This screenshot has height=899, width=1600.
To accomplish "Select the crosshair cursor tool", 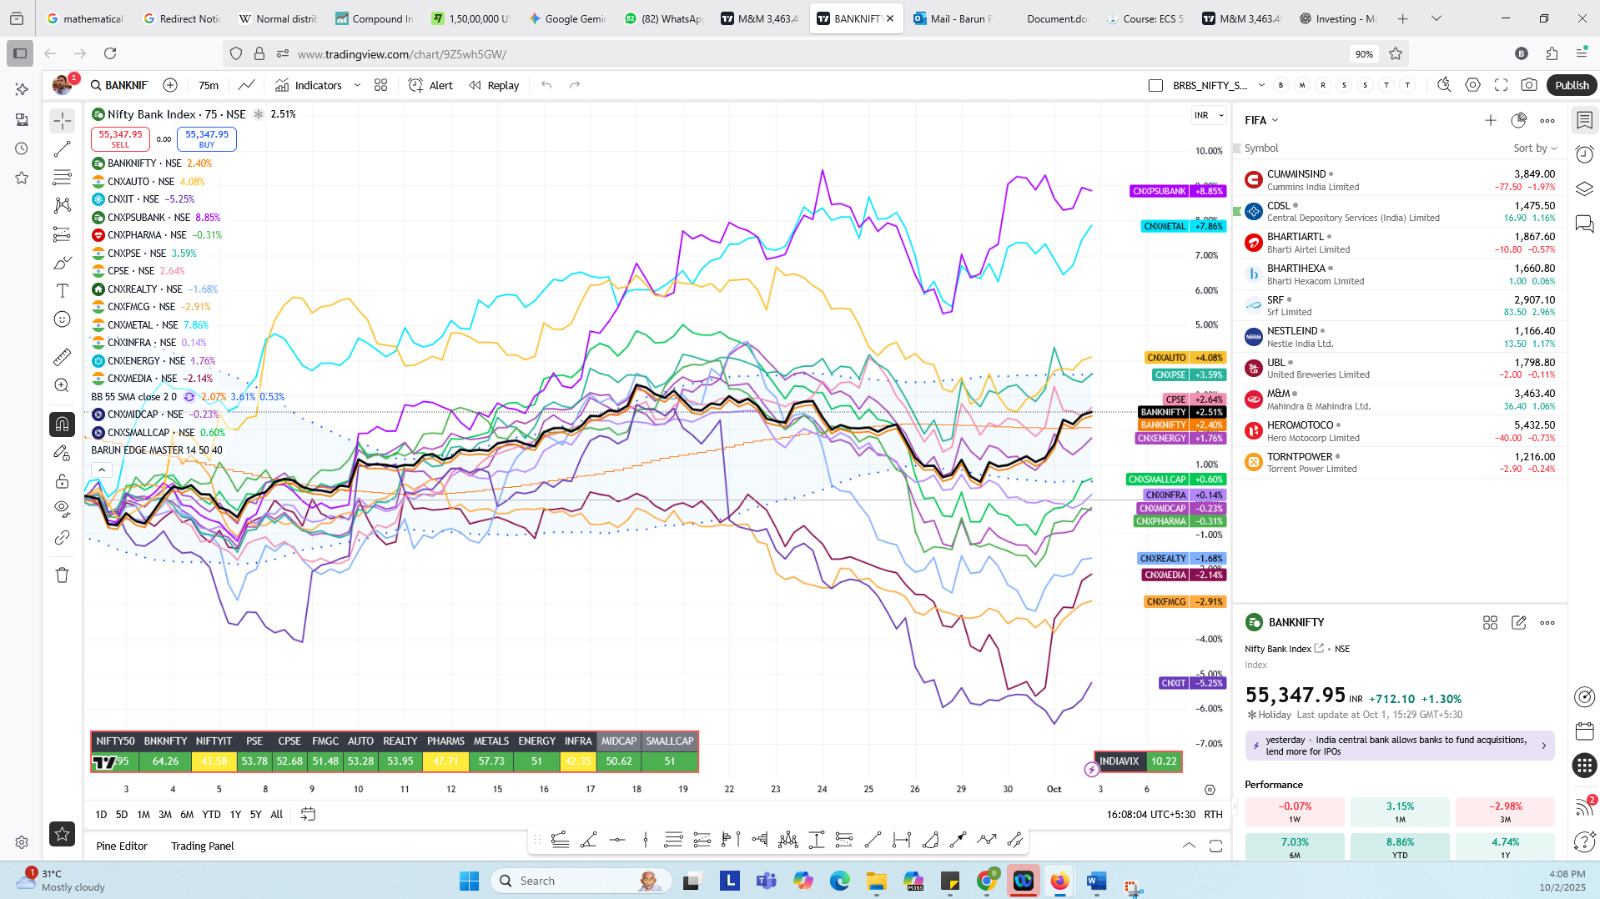I will click(x=62, y=121).
